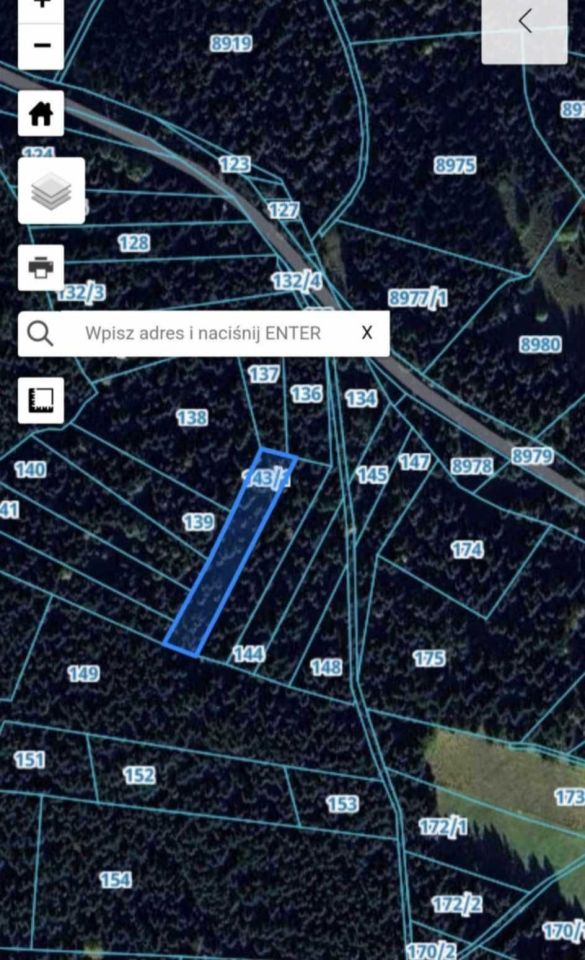Image resolution: width=585 pixels, height=960 pixels.
Task: Select parcel 154 on the map
Action: coord(115,880)
